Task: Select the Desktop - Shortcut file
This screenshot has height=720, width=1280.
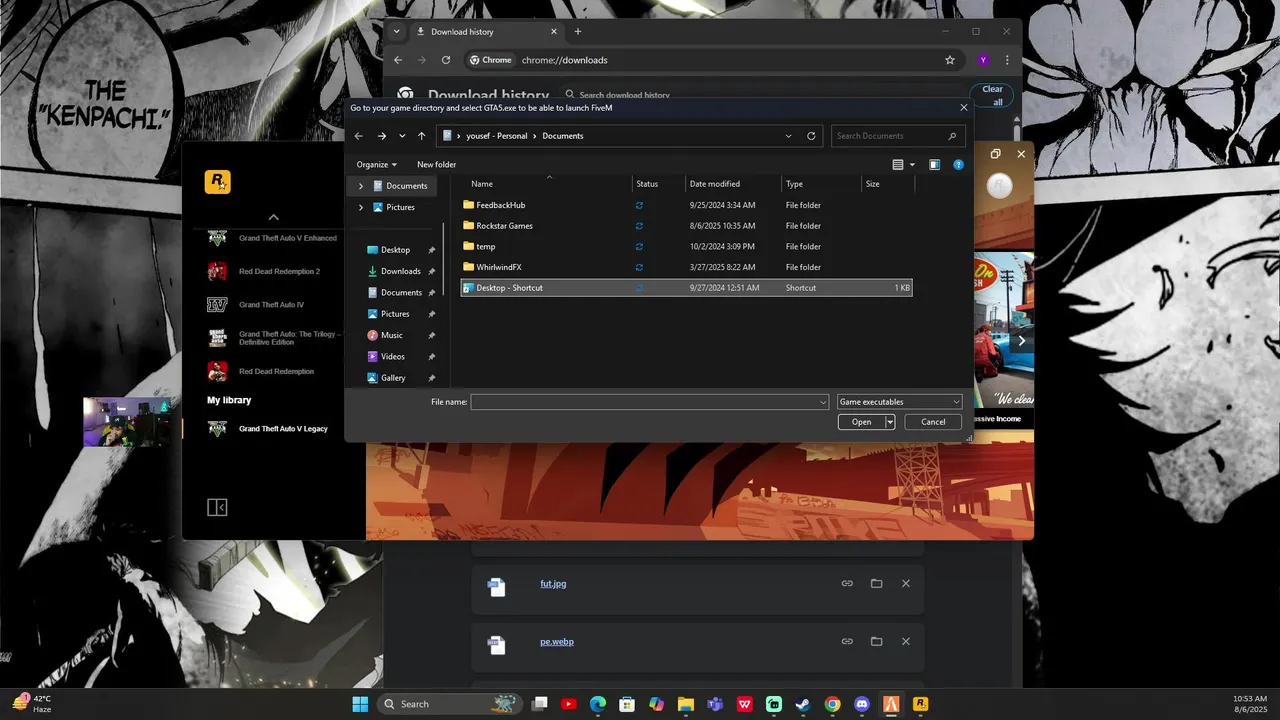Action: point(686,288)
